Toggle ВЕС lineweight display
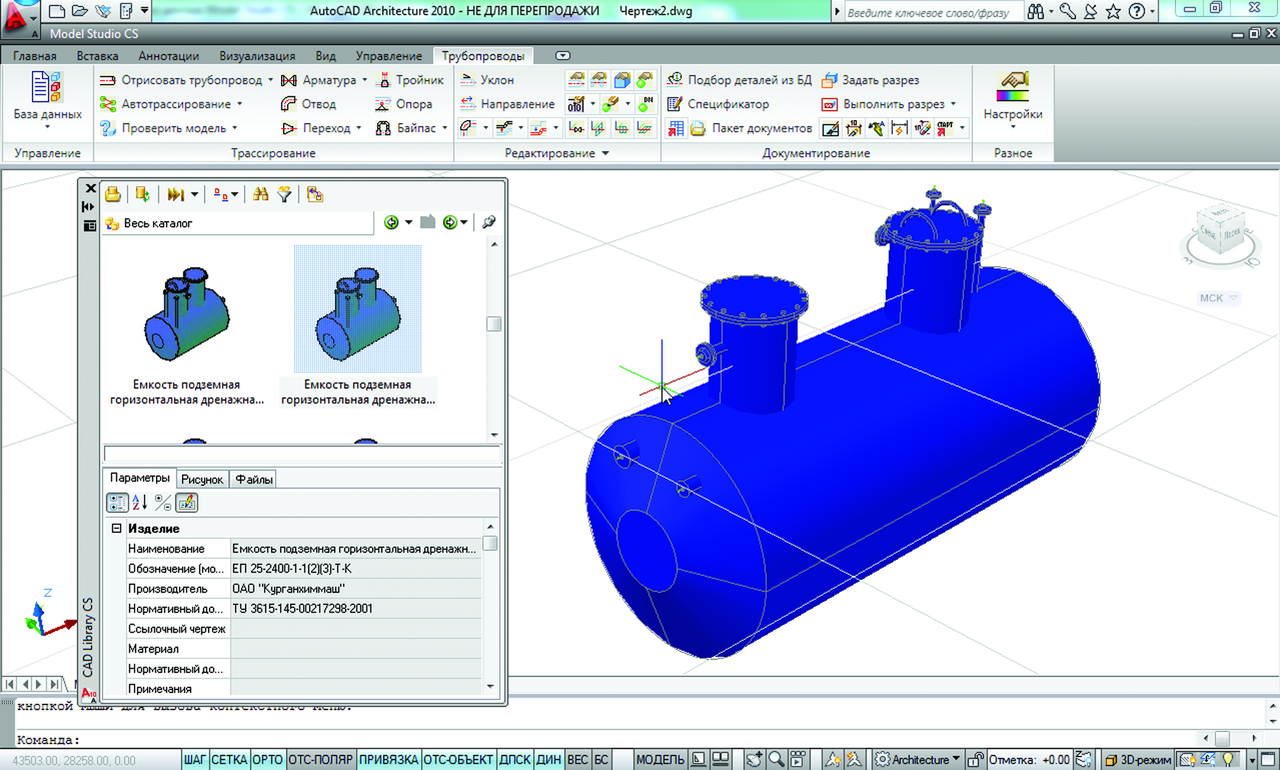This screenshot has height=770, width=1280. (577, 760)
